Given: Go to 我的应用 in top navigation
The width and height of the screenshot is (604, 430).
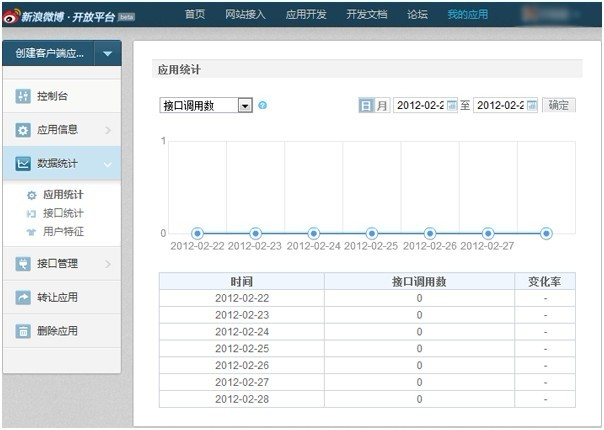Looking at the screenshot, I should coord(467,14).
